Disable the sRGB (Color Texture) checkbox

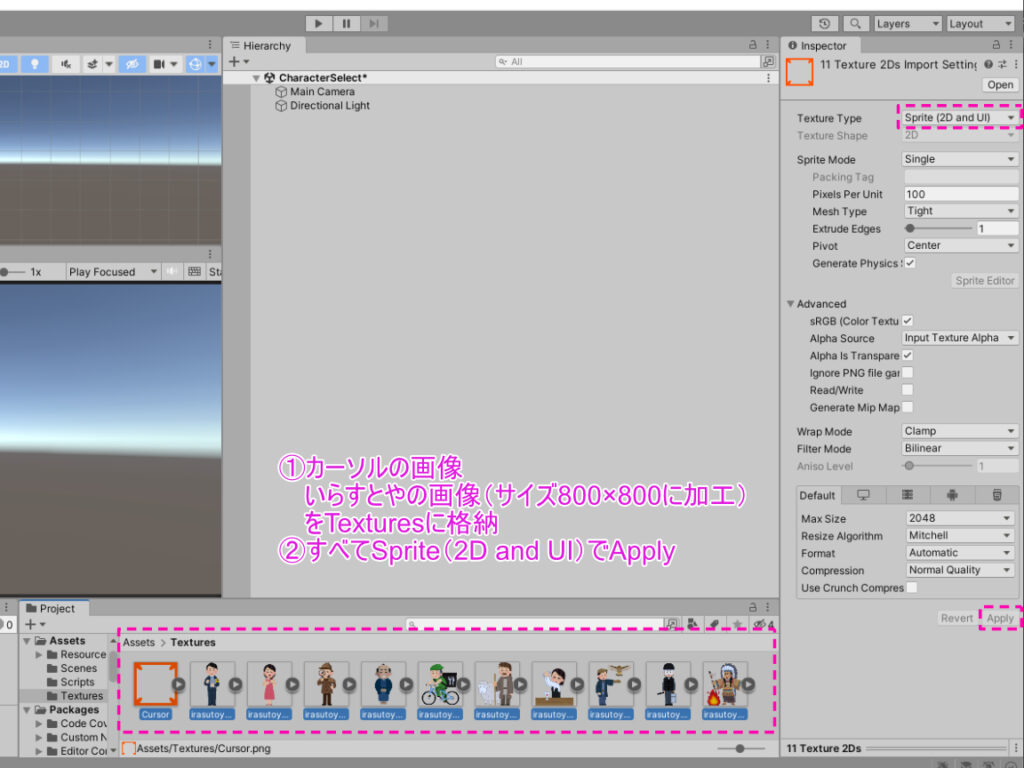click(908, 320)
